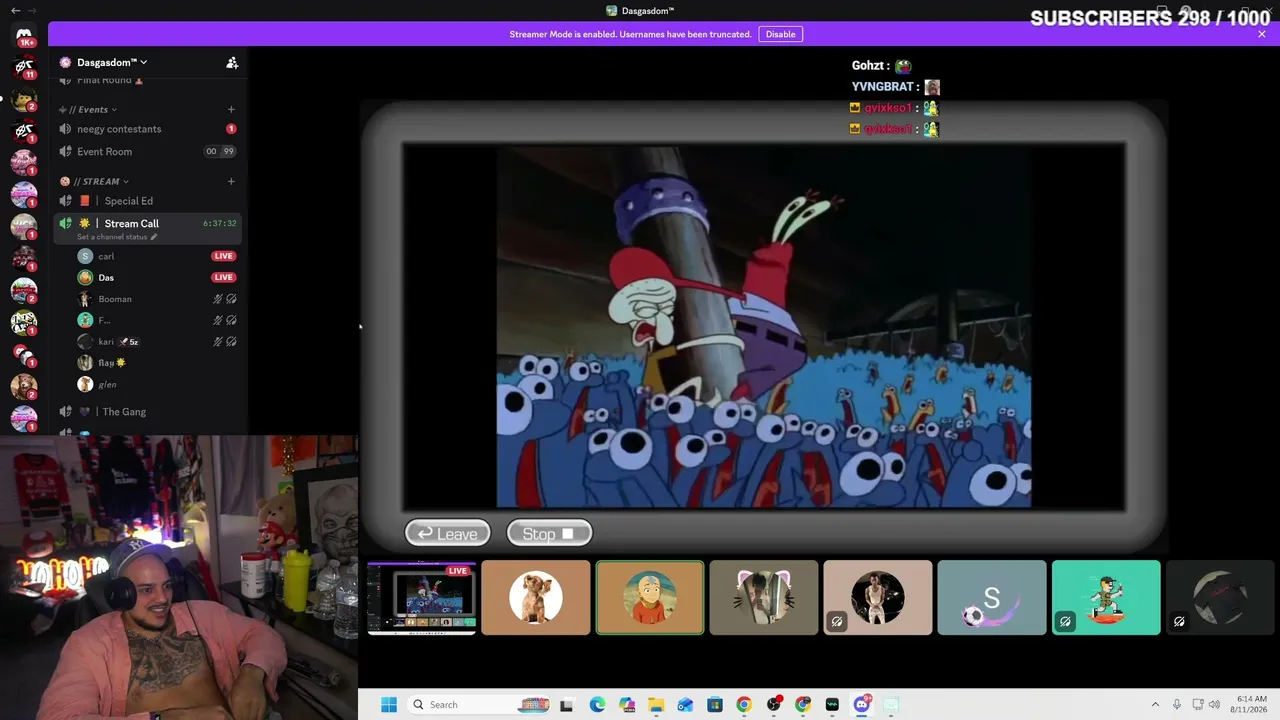
Task: Disable Streamer Mode via banner button
Action: pos(780,34)
